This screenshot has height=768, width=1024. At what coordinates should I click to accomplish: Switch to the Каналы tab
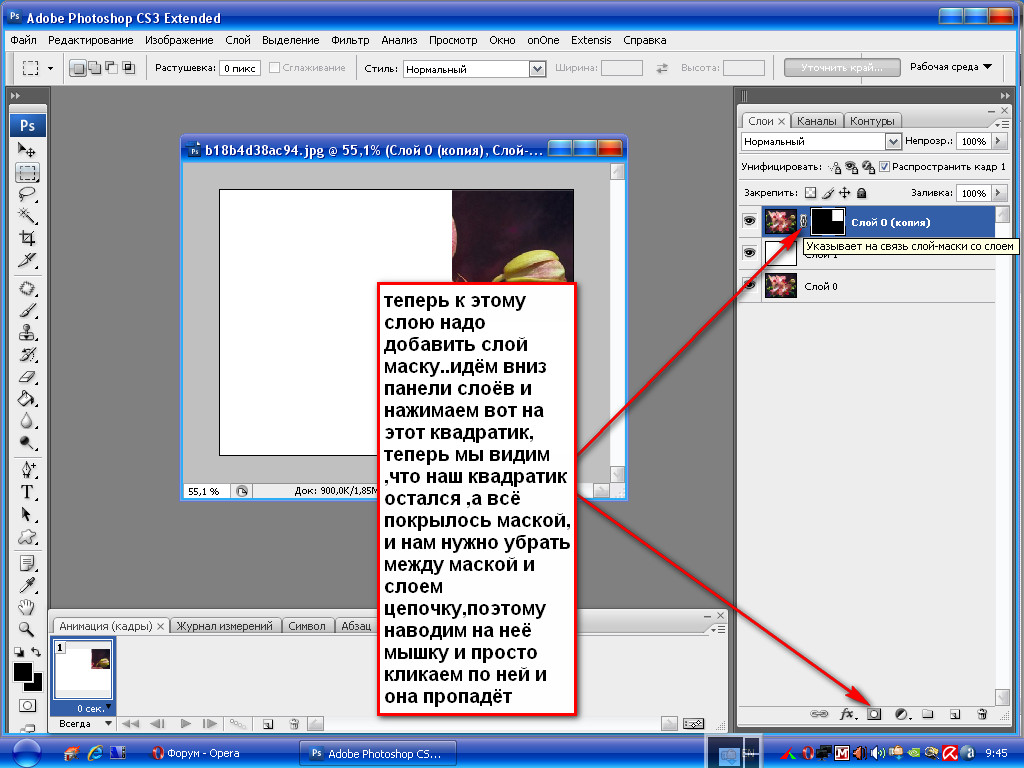pyautogui.click(x=816, y=121)
